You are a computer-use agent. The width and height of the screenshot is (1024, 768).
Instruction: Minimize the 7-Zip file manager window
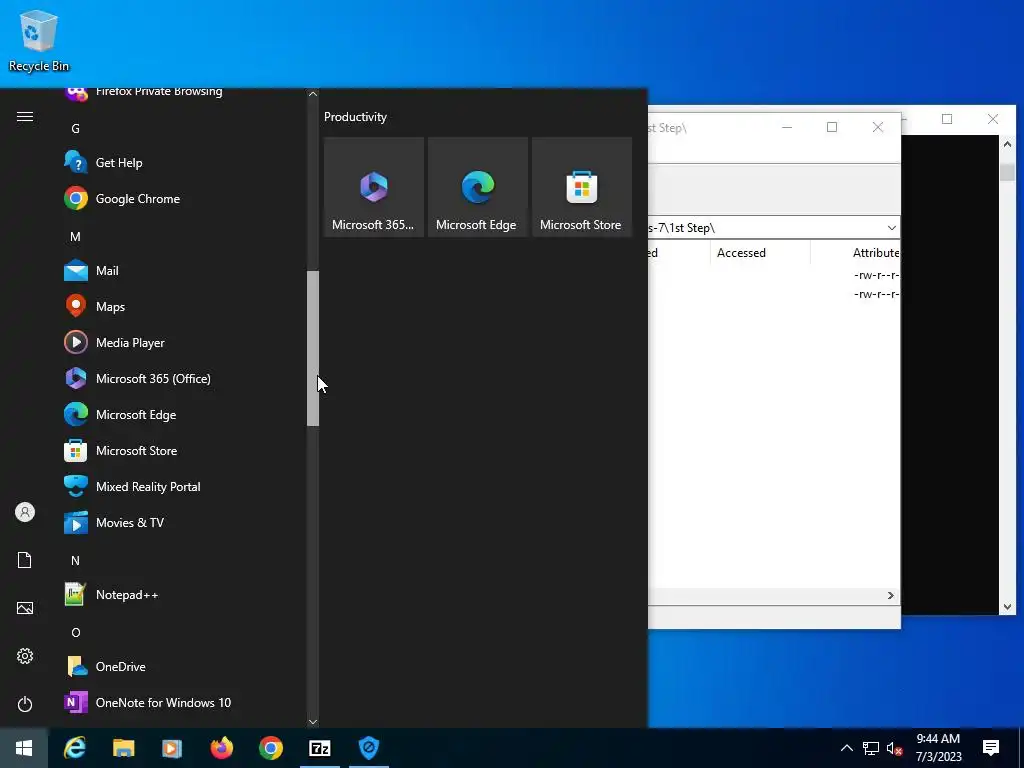coord(787,127)
